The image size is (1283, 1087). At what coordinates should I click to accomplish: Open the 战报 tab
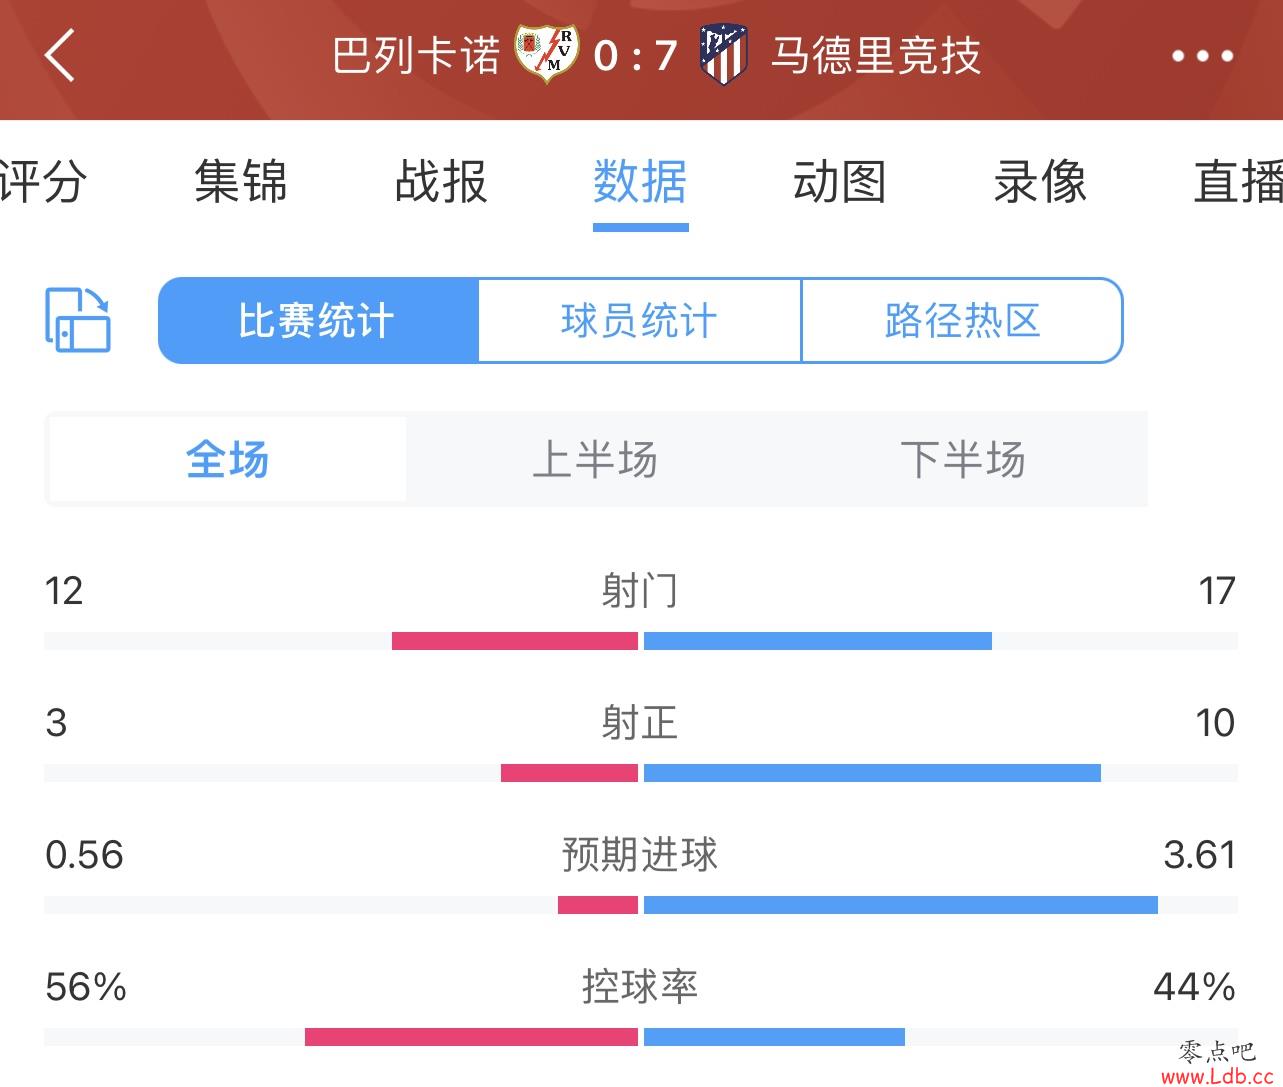pyautogui.click(x=441, y=182)
